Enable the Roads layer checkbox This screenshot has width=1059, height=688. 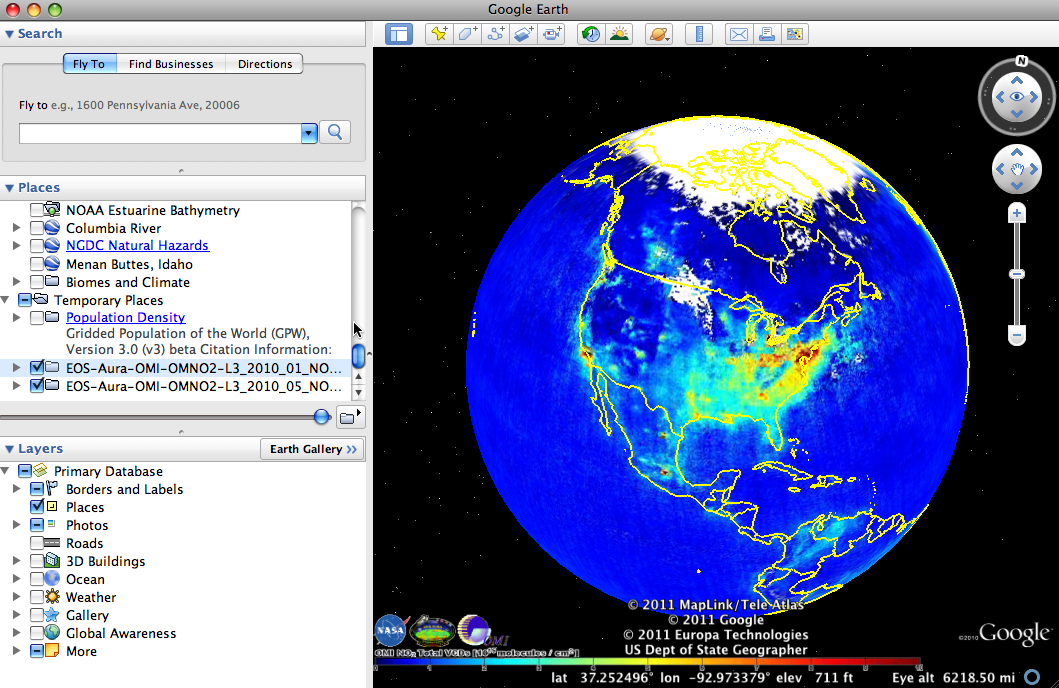[x=37, y=543]
